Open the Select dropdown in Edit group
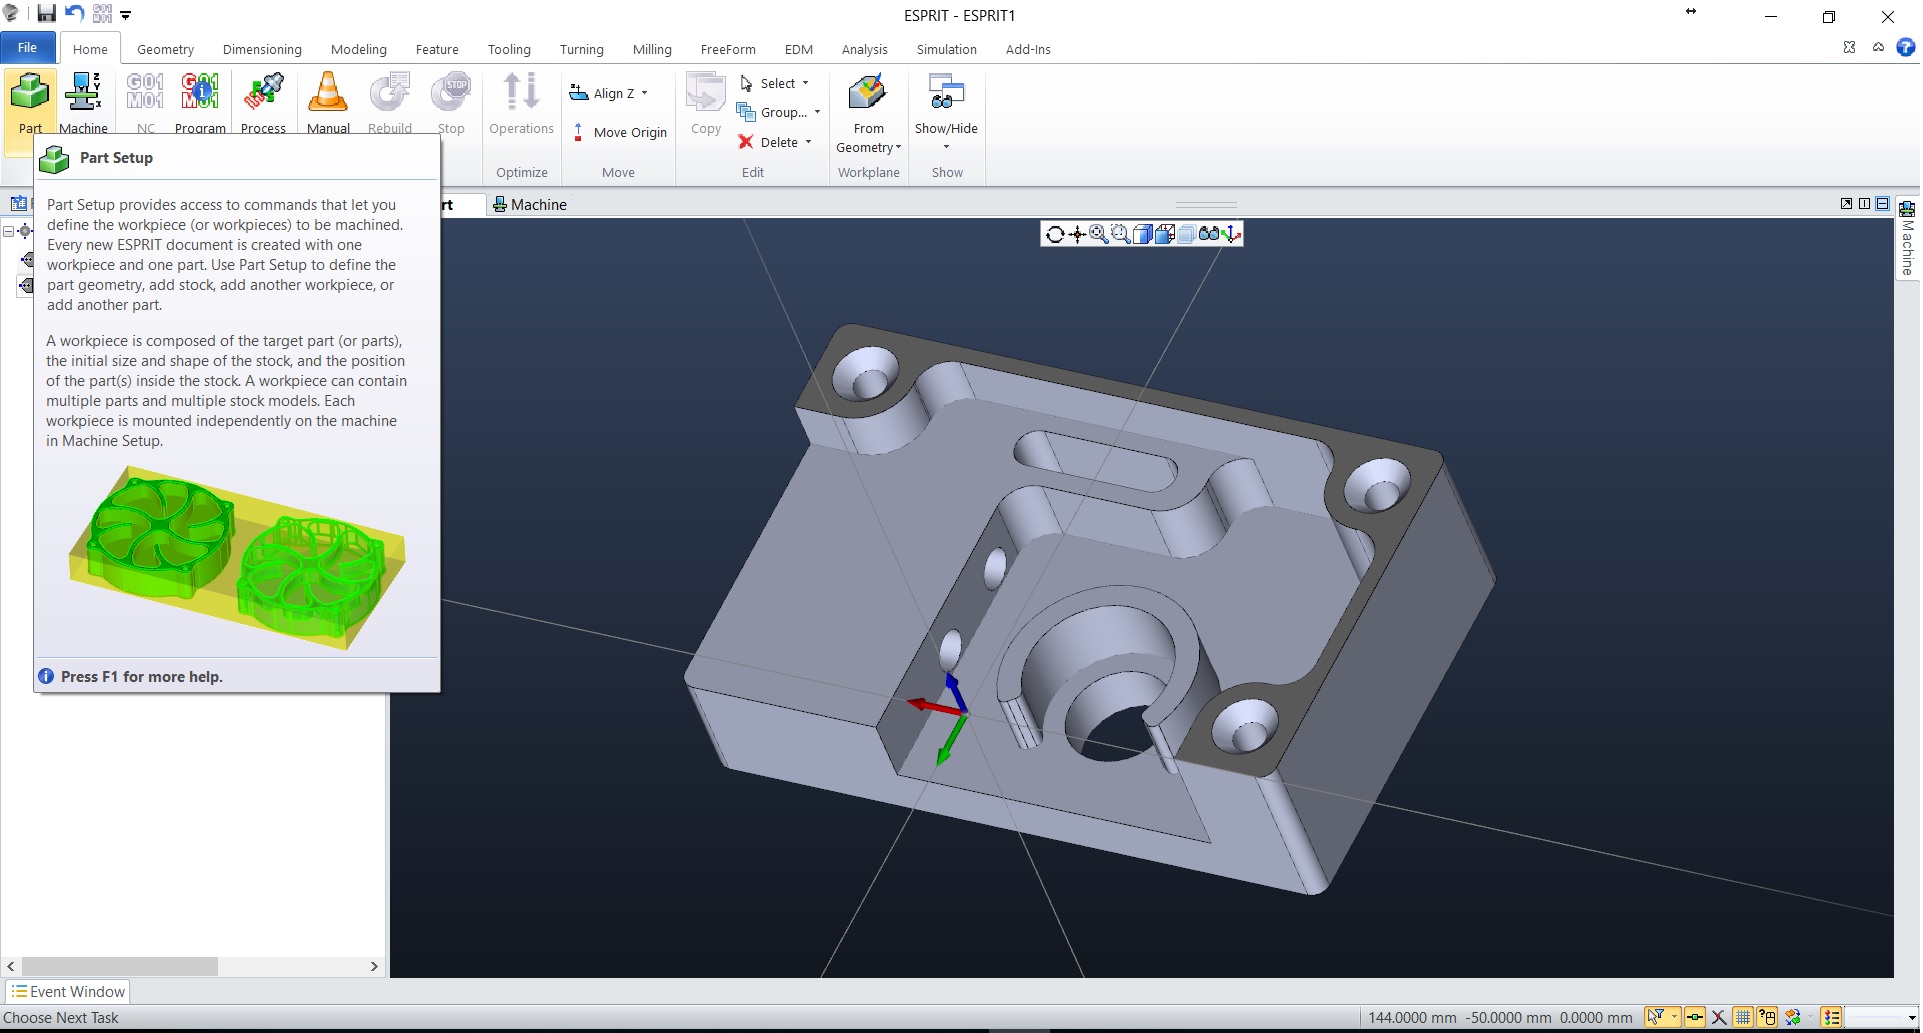This screenshot has height=1033, width=1923. 775,83
